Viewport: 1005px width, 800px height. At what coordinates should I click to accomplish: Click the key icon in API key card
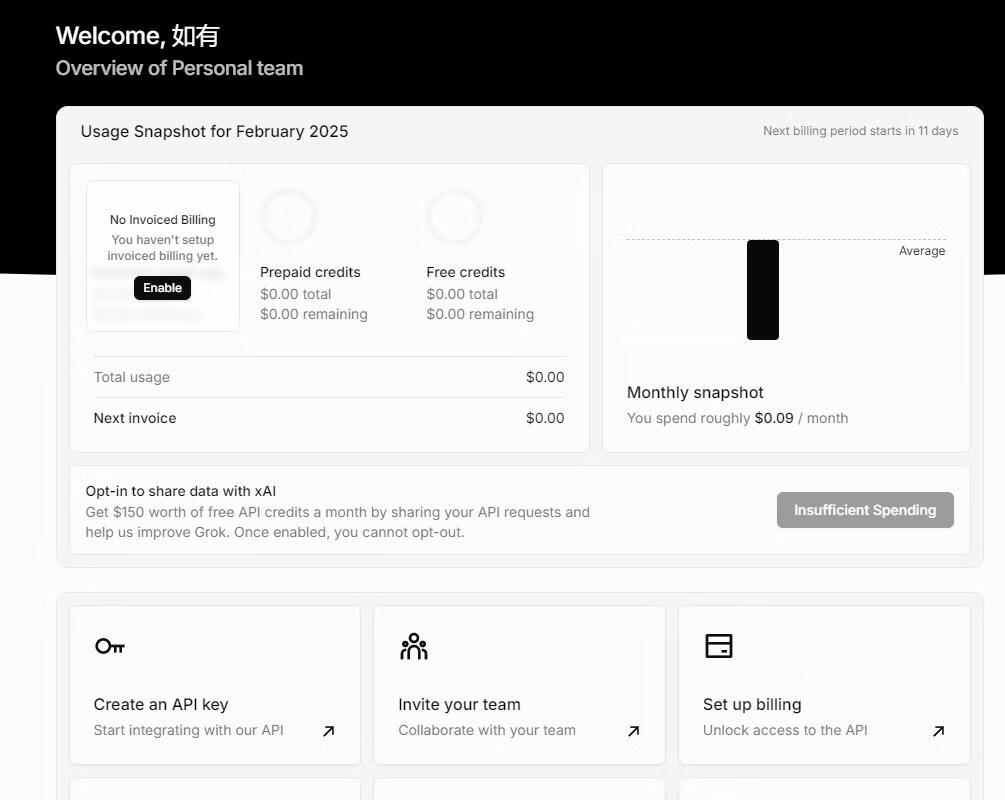(110, 646)
